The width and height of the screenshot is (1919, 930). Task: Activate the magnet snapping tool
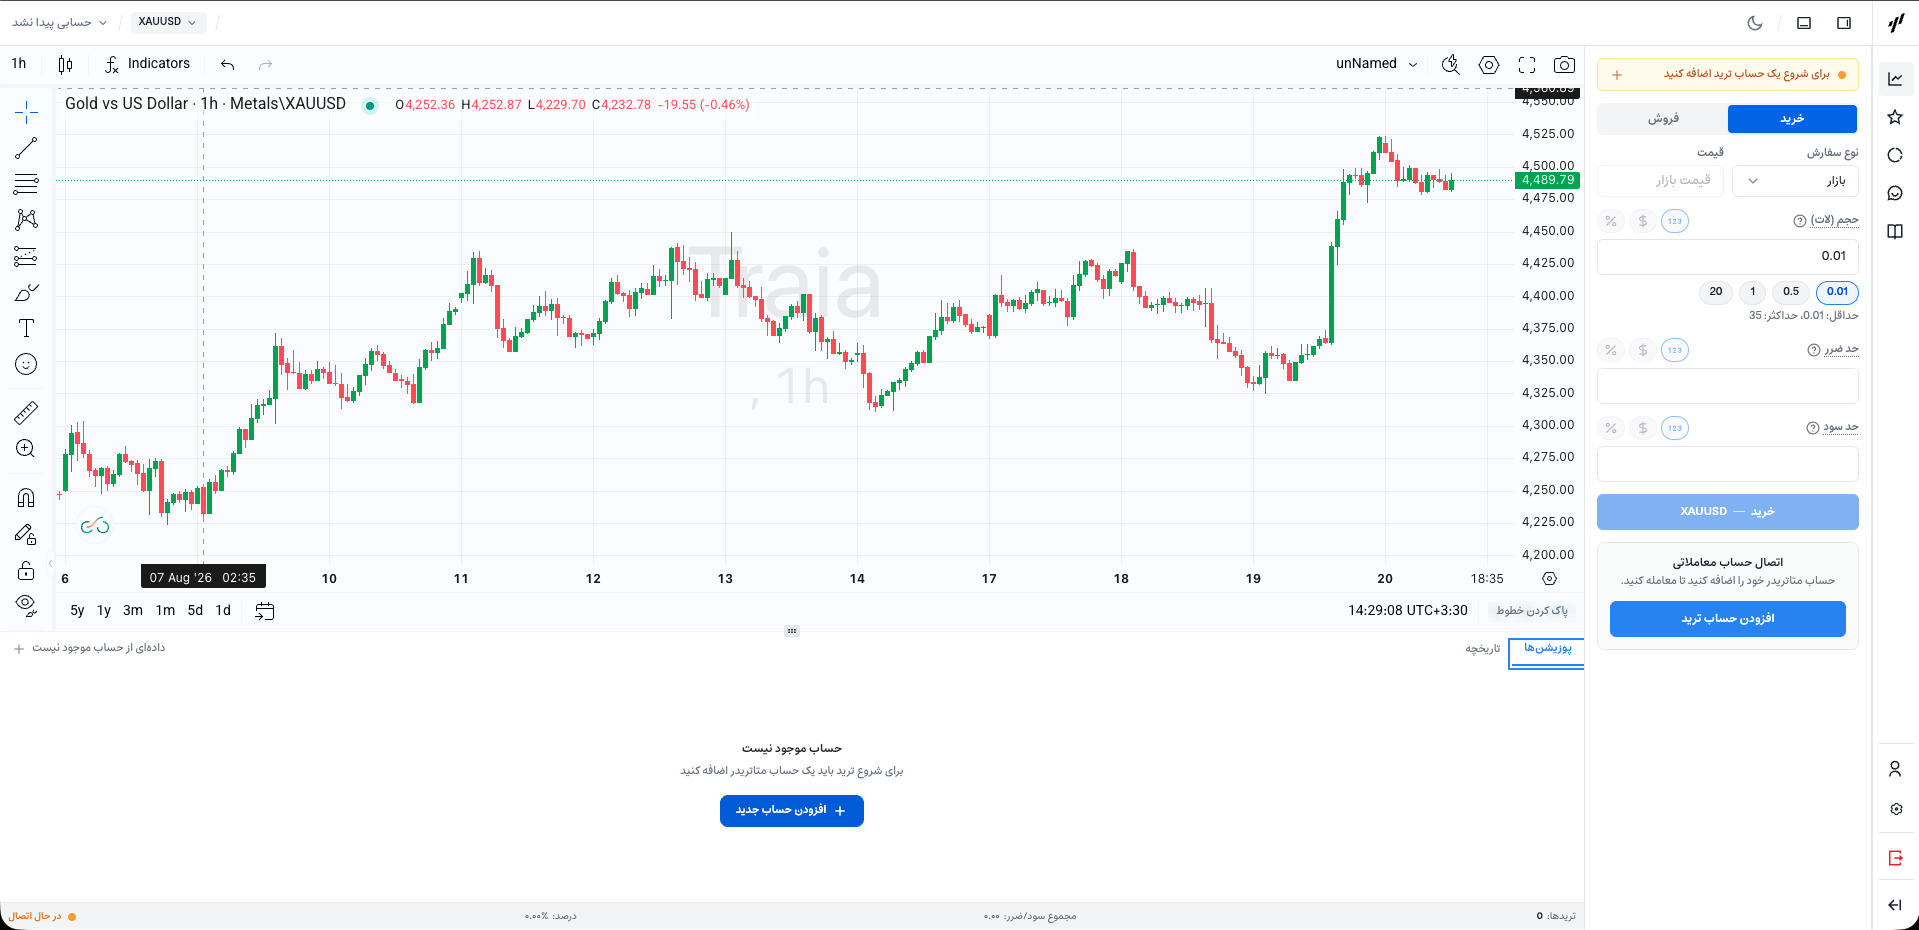point(26,497)
